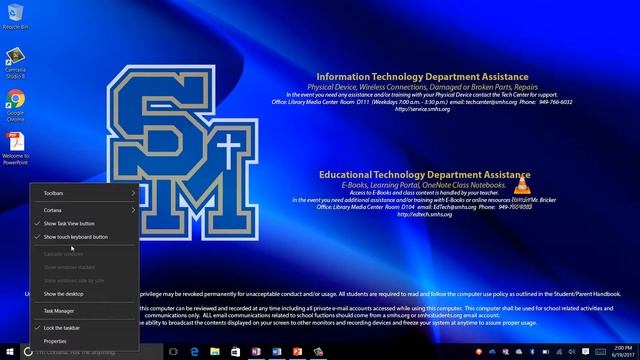Image resolution: width=640 pixels, height=360 pixels.
Task: Click the purple tray icon beside OneDrive
Action: coord(506,351)
